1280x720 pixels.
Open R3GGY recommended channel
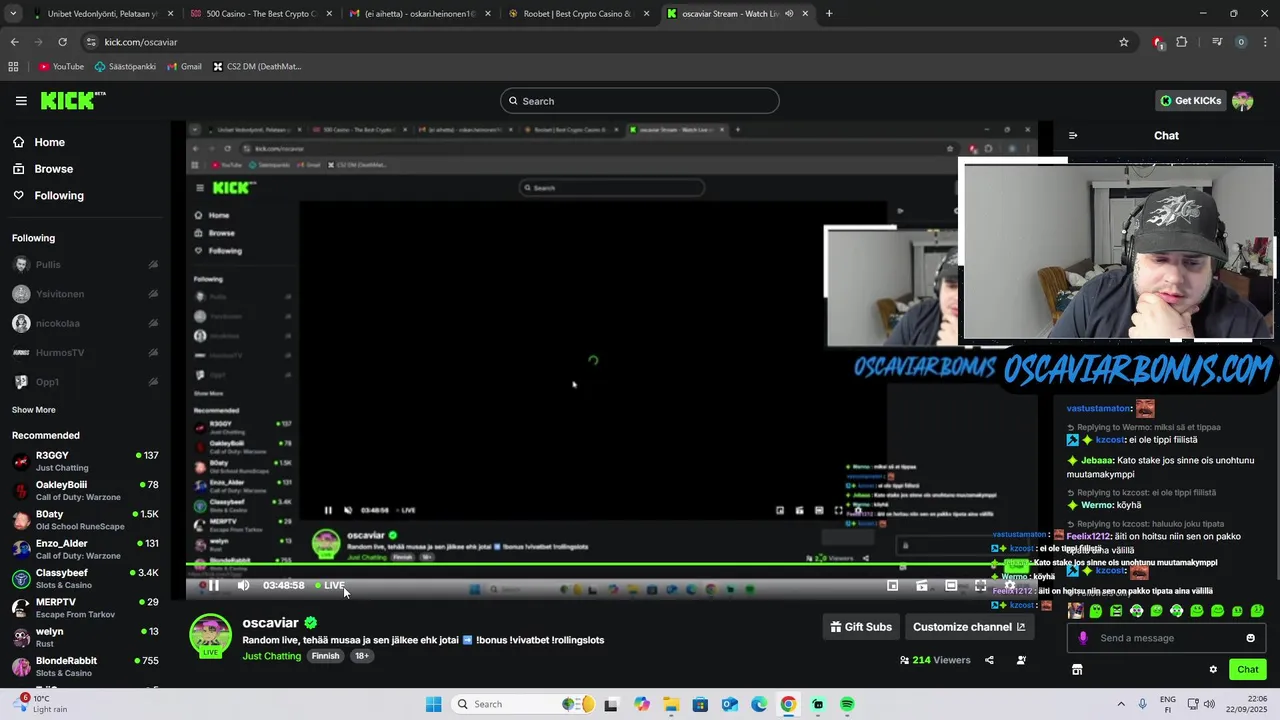pos(85,461)
